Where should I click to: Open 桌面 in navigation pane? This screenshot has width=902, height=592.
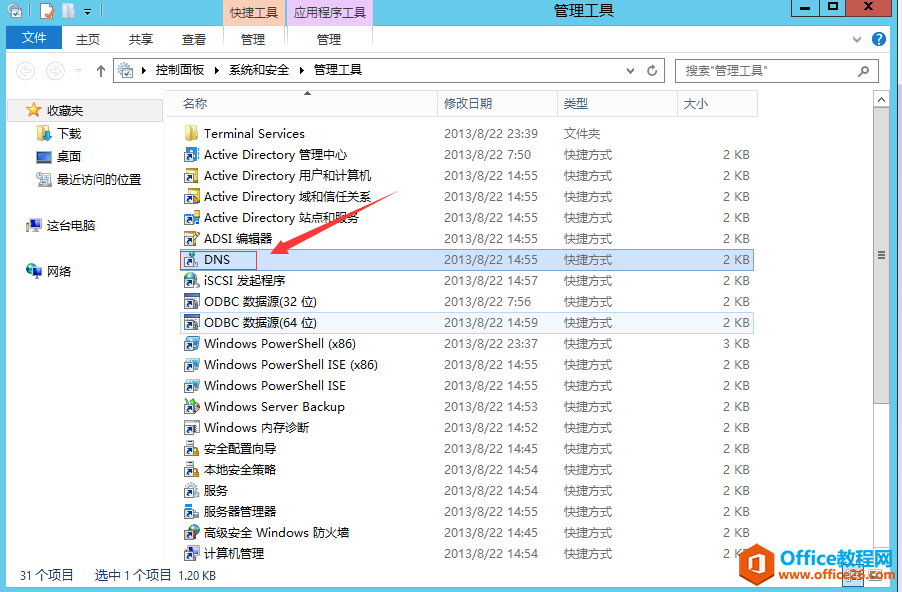pyautogui.click(x=69, y=156)
